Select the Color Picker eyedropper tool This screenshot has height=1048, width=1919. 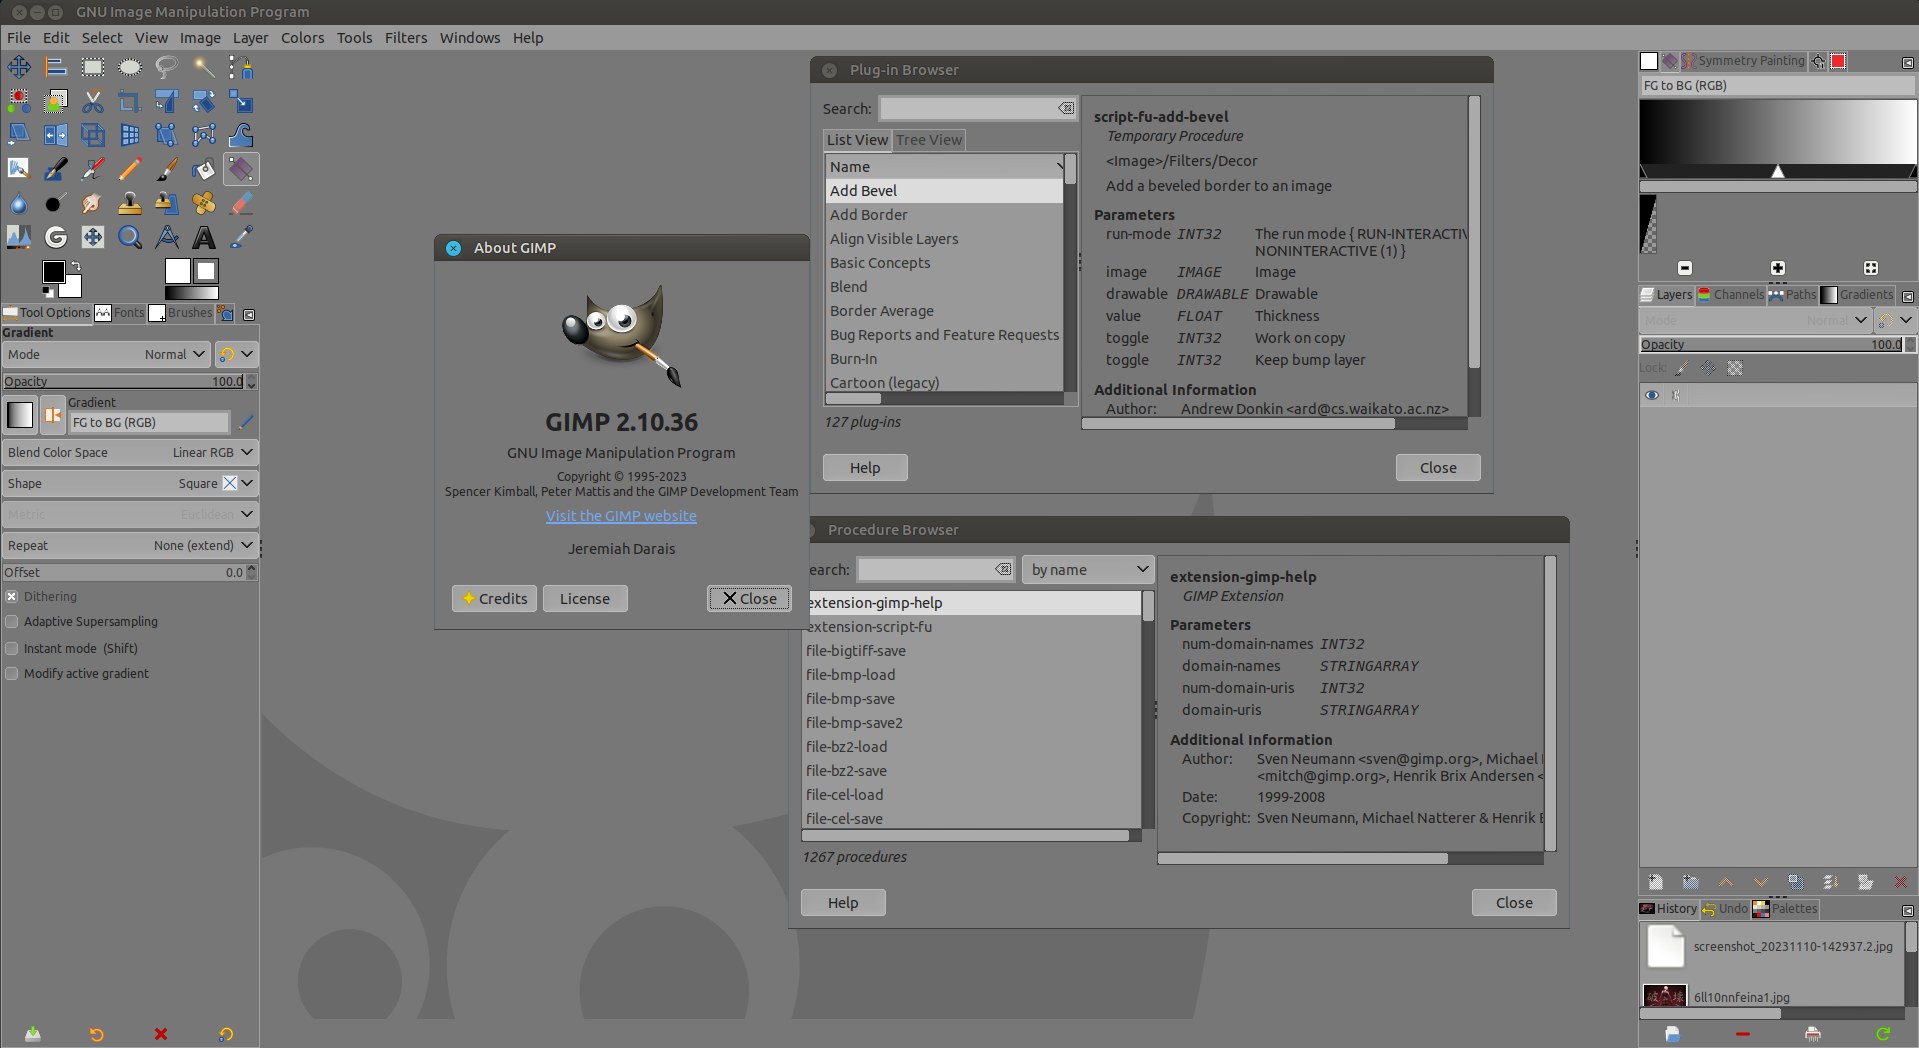point(241,237)
